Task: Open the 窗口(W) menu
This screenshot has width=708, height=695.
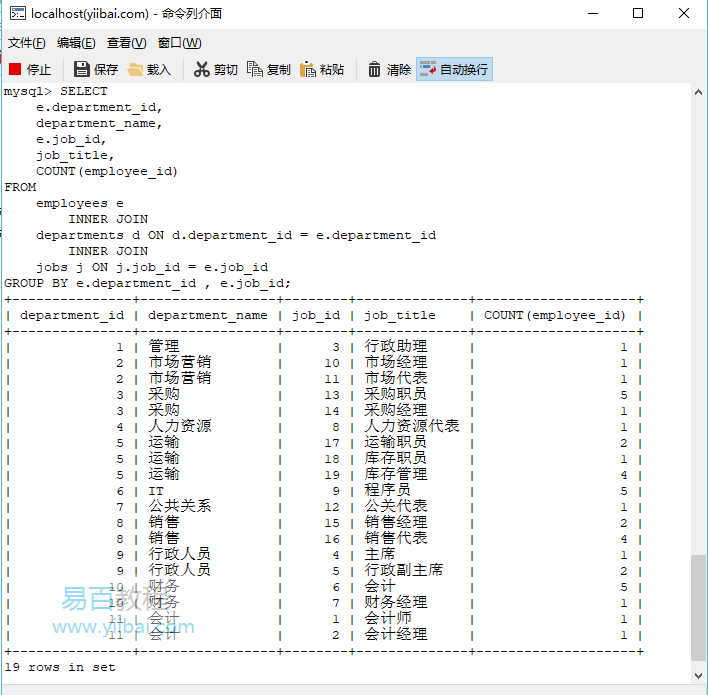Action: [179, 43]
